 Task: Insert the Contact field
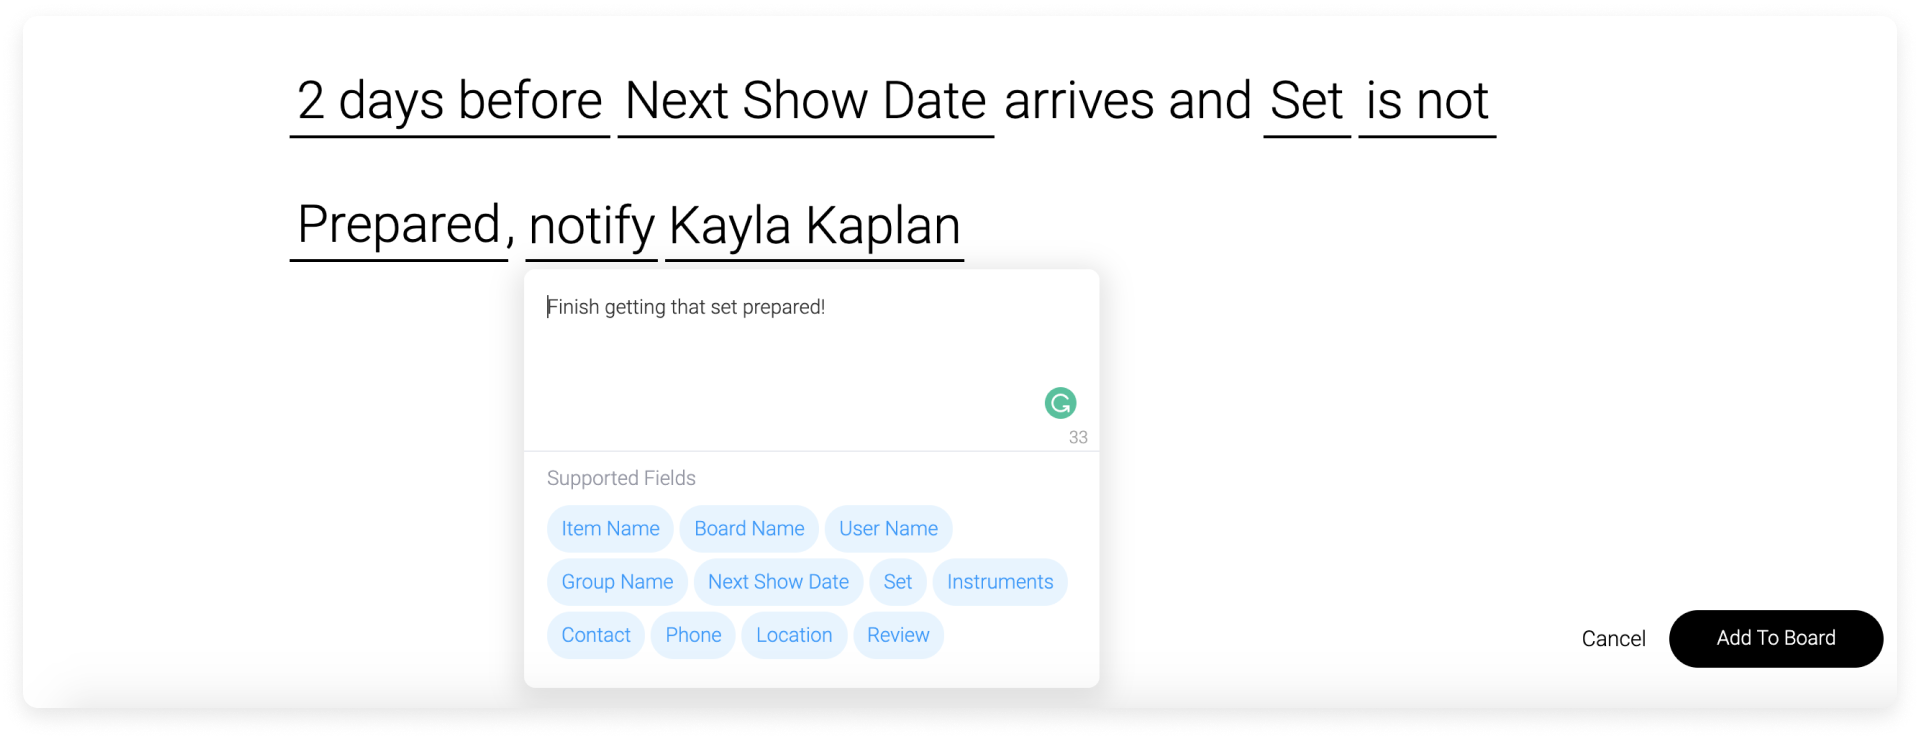[x=596, y=635]
